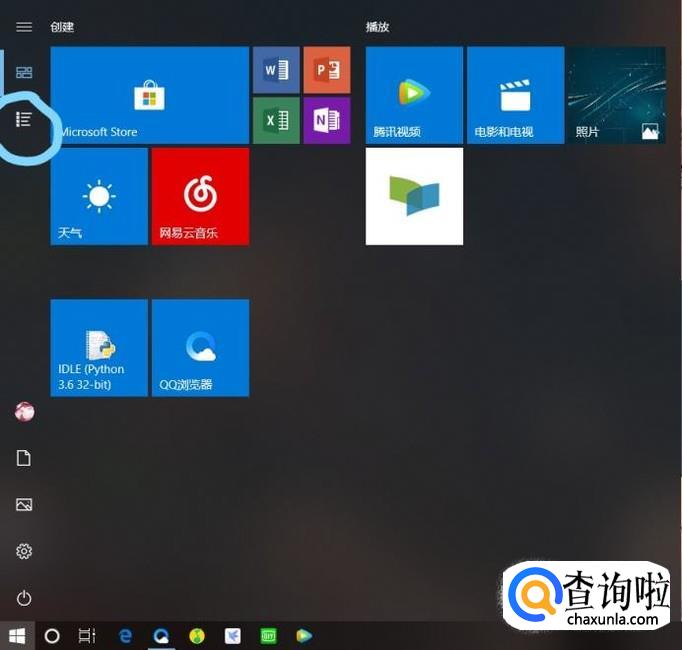Viewport: 682px width, 650px height.
Task: Open the Pictures folder shortcut
Action: tap(24, 505)
